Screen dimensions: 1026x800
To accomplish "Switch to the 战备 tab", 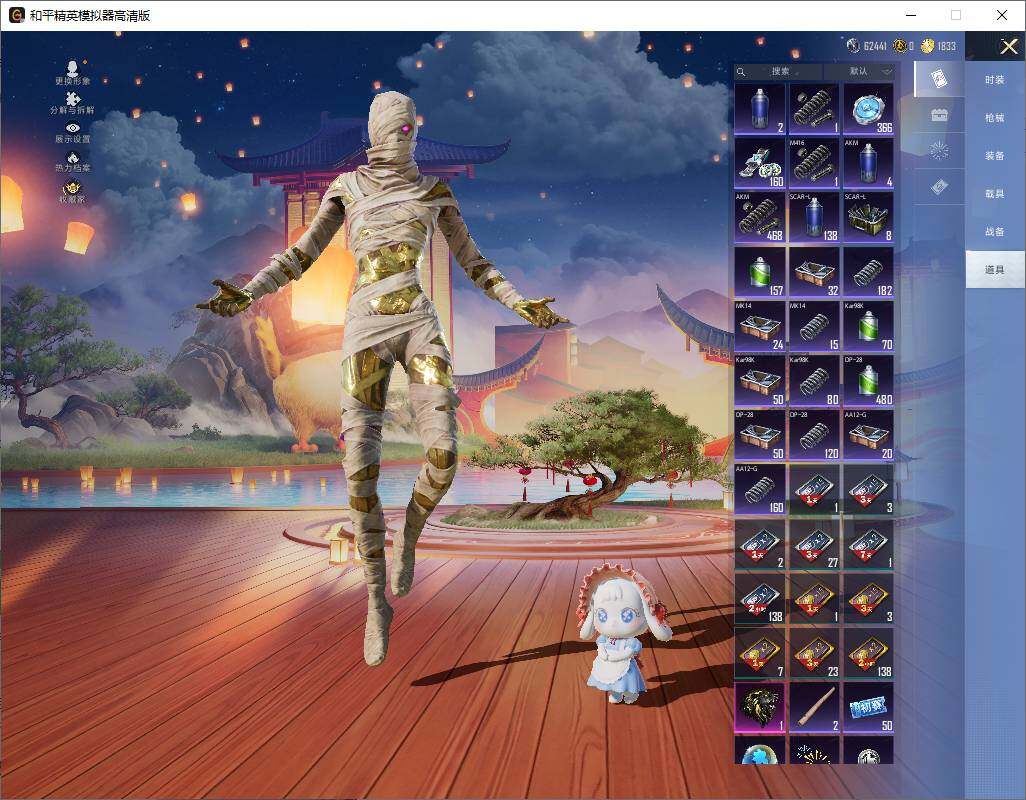I will 995,232.
